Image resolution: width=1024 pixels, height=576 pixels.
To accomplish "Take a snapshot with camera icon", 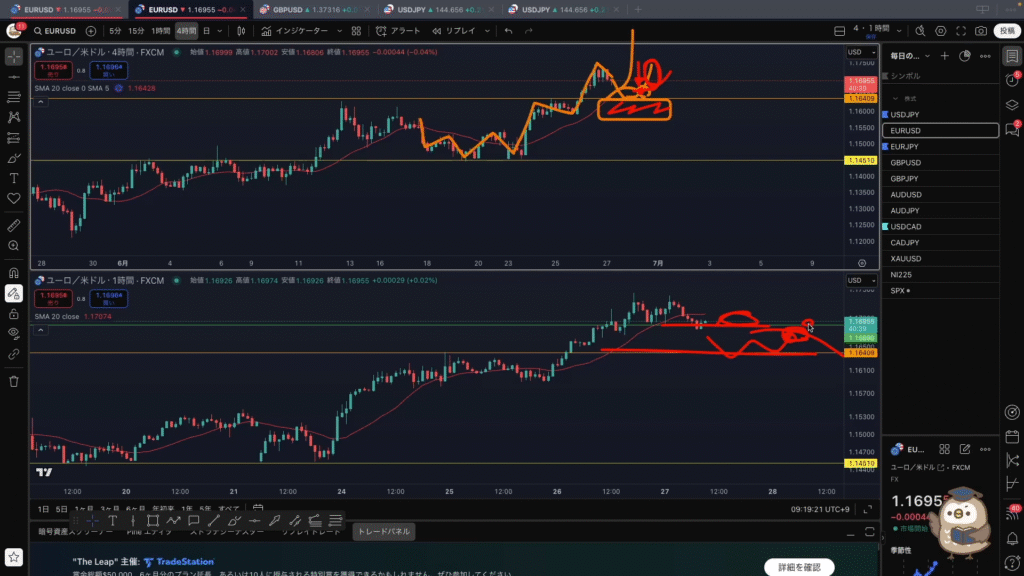I will coord(981,31).
